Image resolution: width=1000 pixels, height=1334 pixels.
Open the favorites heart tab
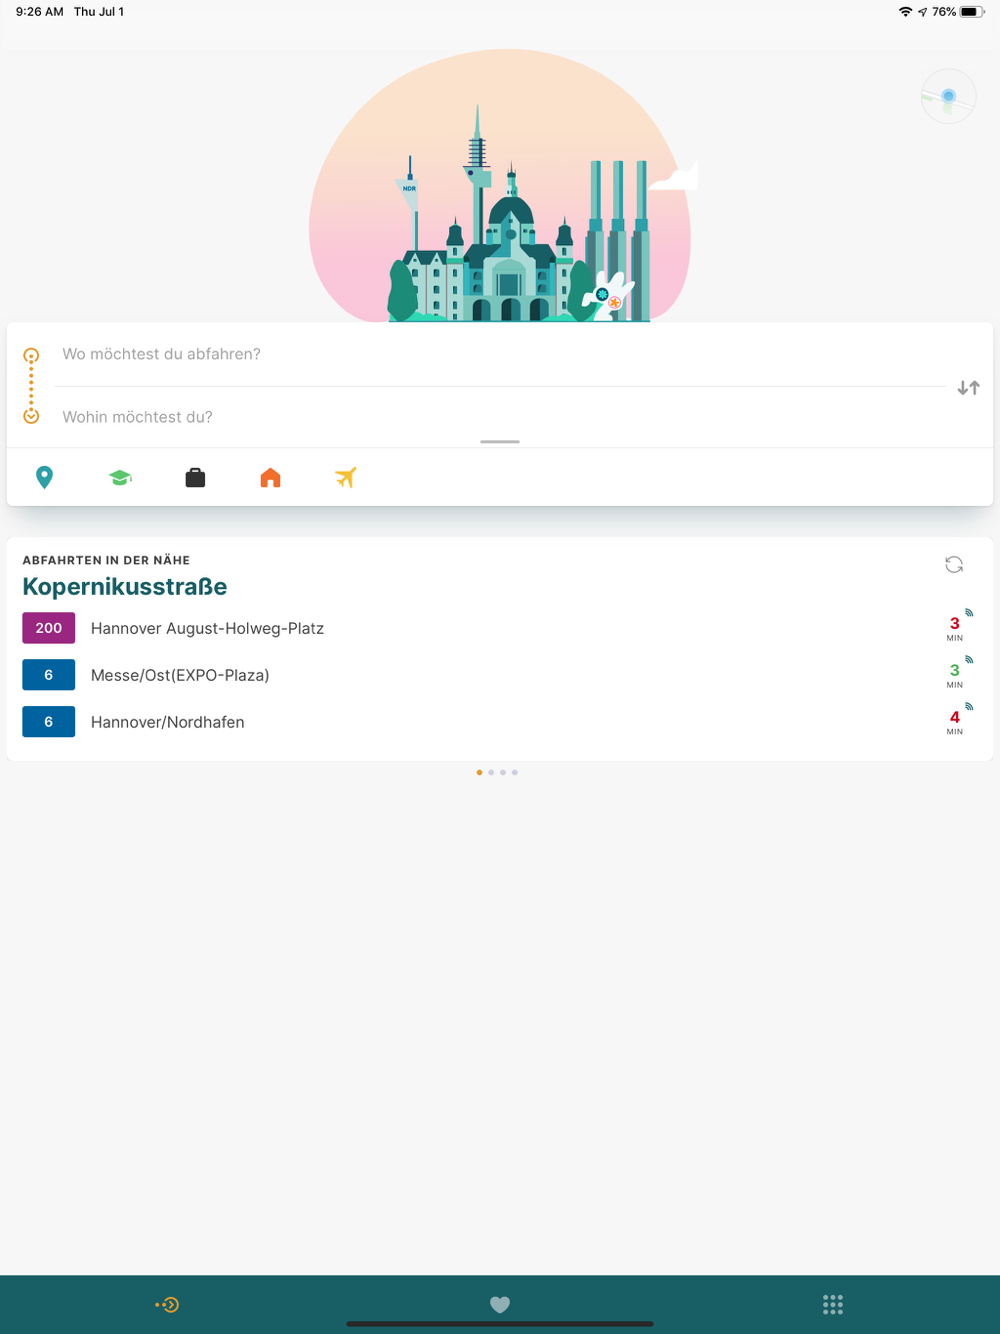(500, 1304)
